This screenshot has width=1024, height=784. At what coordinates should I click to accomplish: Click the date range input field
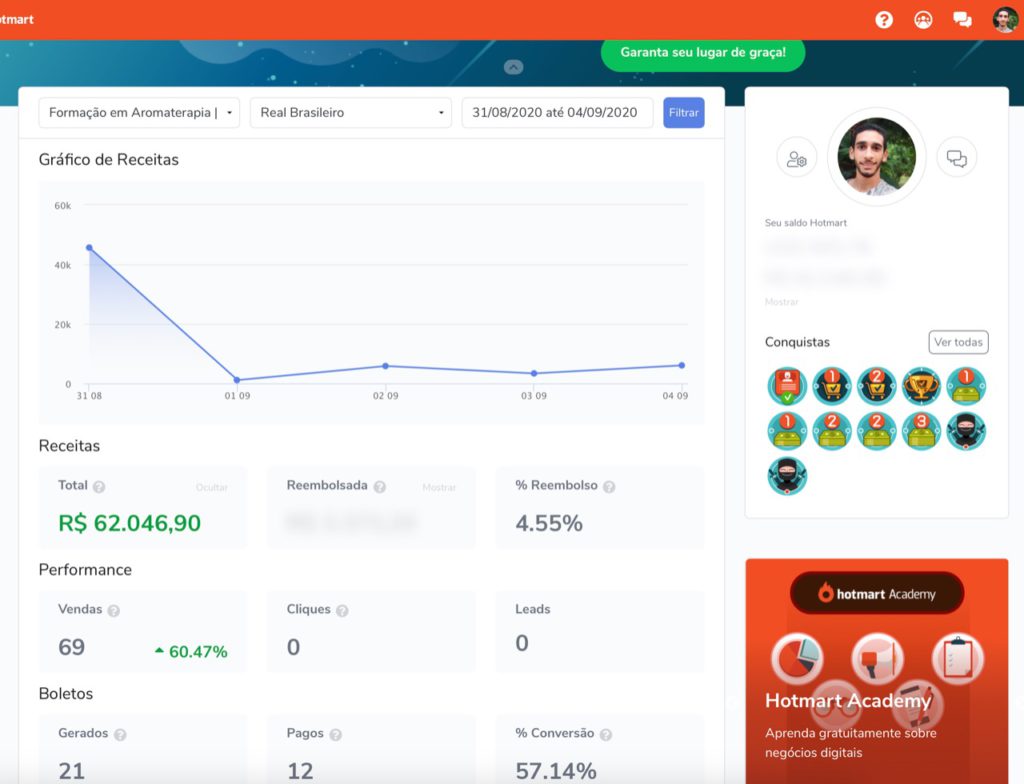tap(557, 113)
